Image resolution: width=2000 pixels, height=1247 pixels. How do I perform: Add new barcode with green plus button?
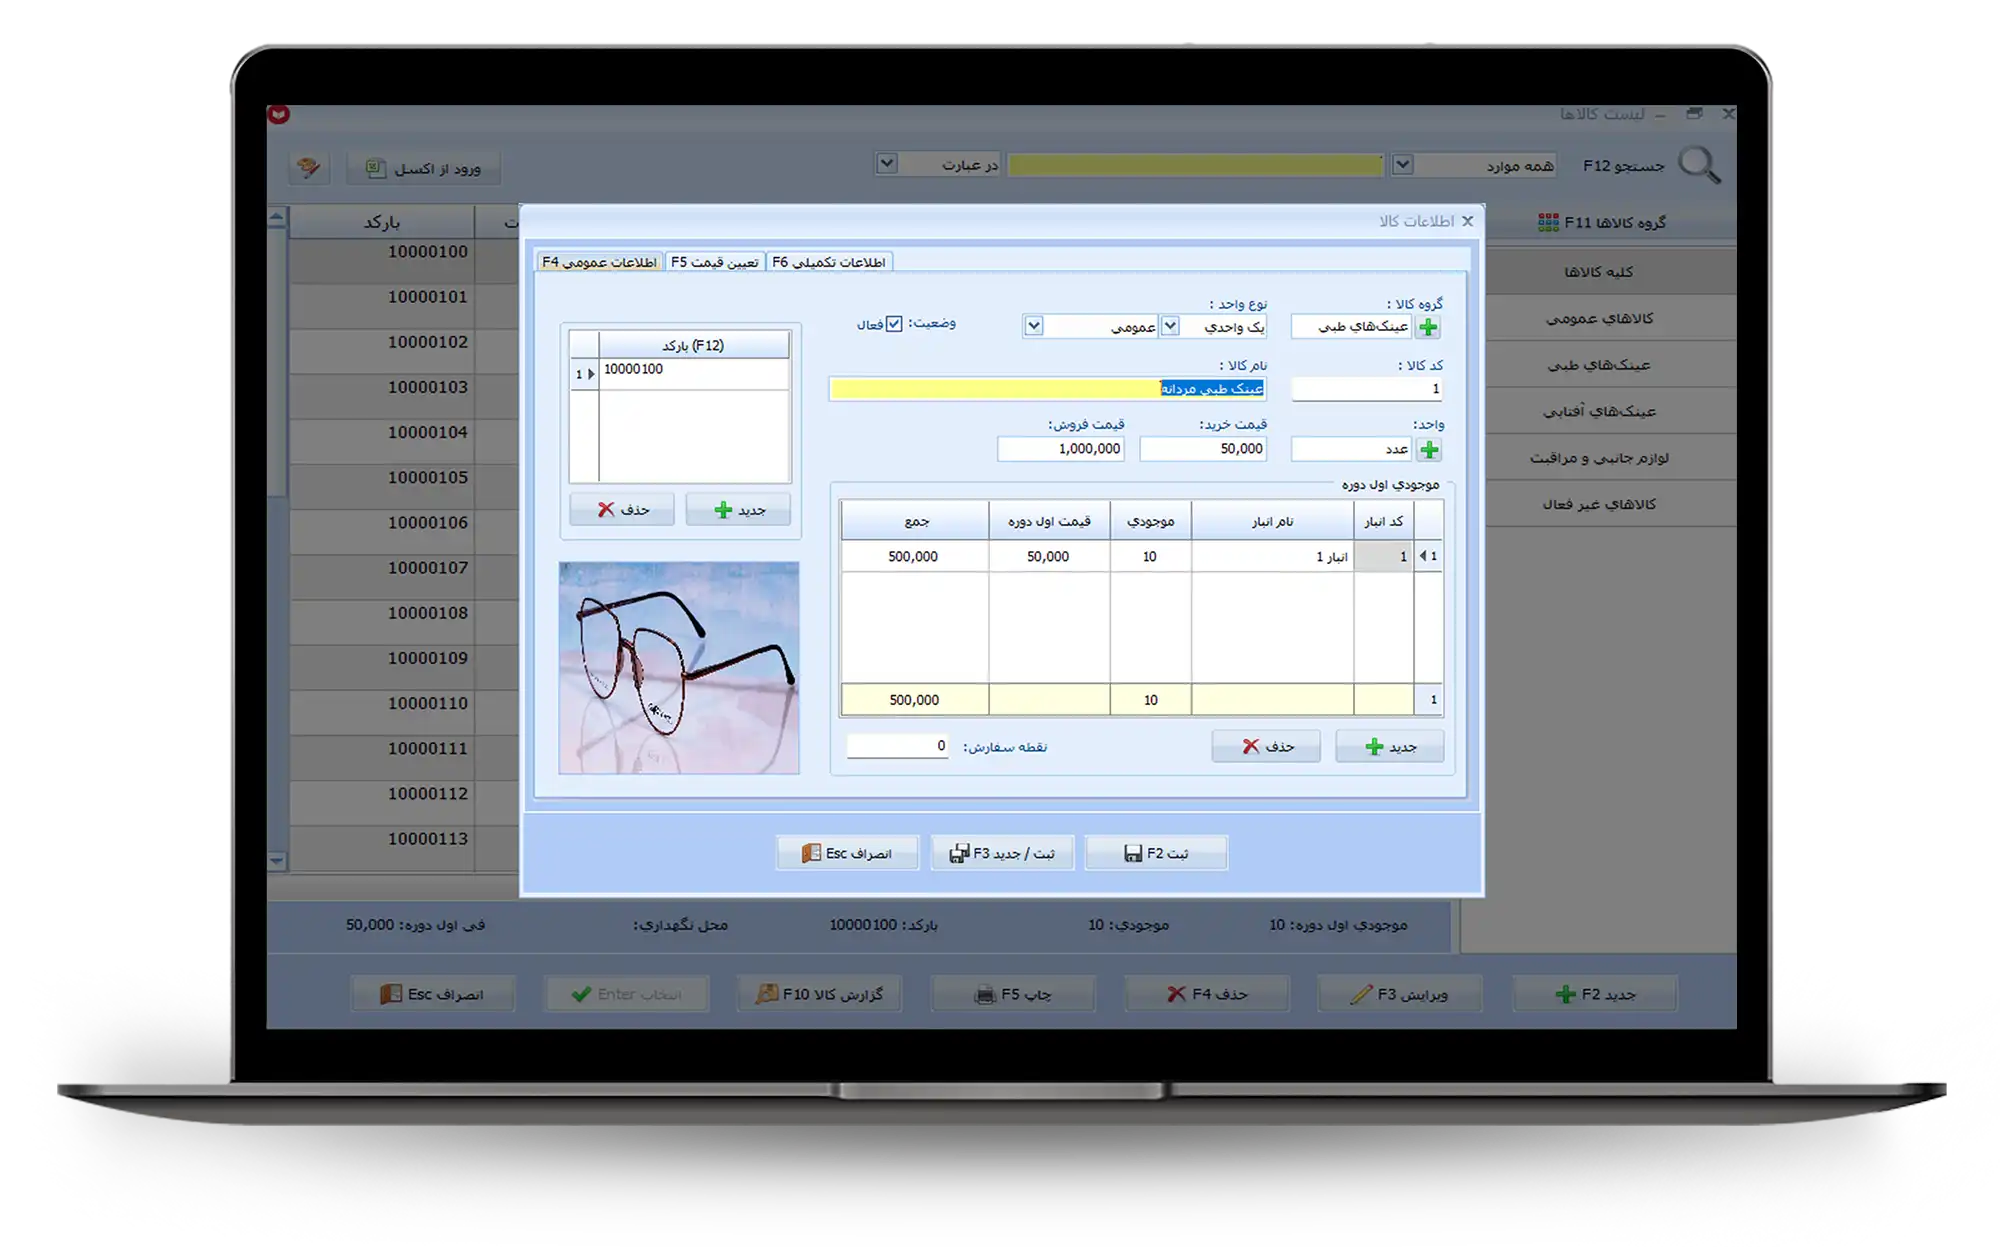pyautogui.click(x=739, y=510)
